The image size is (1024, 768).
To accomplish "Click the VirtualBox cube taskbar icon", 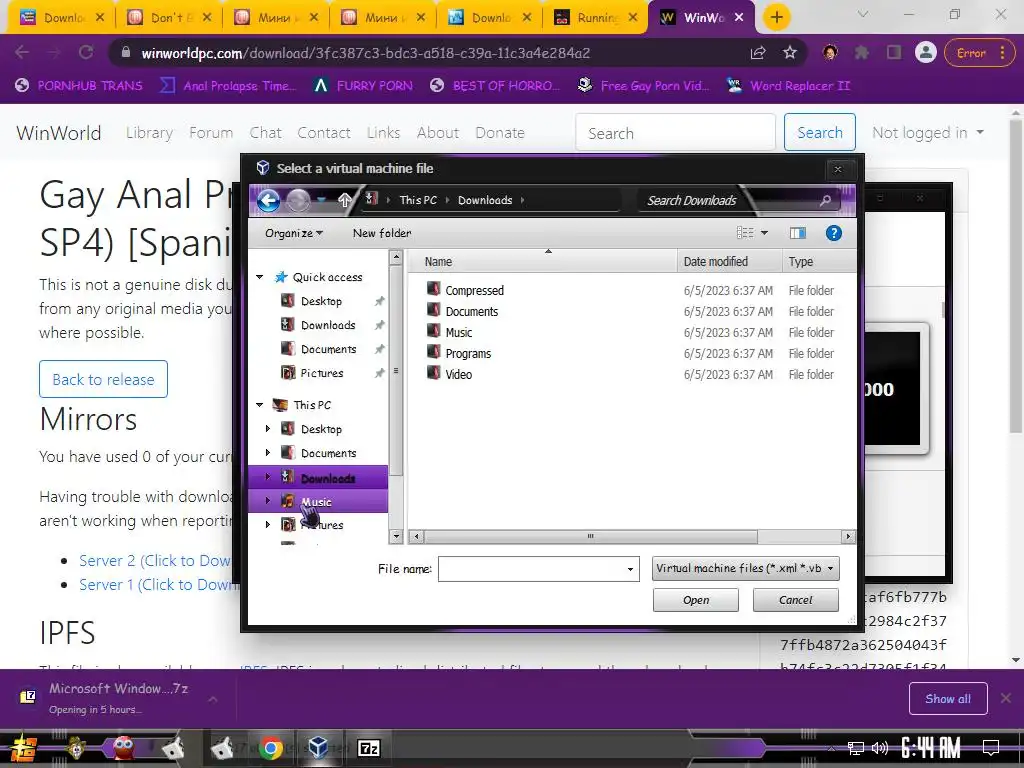I will (x=318, y=748).
